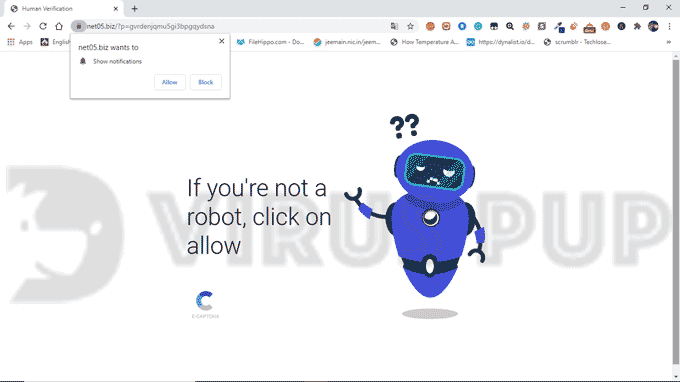Open the Apps bookmarks shortcut

(20, 42)
